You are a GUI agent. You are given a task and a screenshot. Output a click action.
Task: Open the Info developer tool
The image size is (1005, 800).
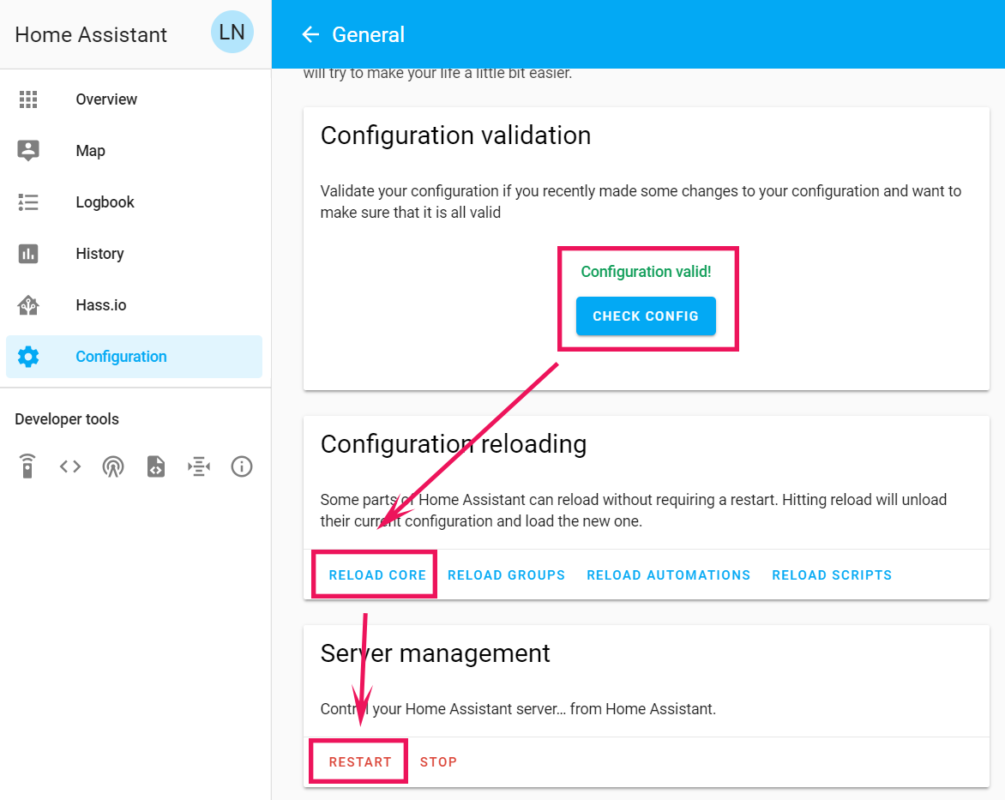(x=241, y=466)
